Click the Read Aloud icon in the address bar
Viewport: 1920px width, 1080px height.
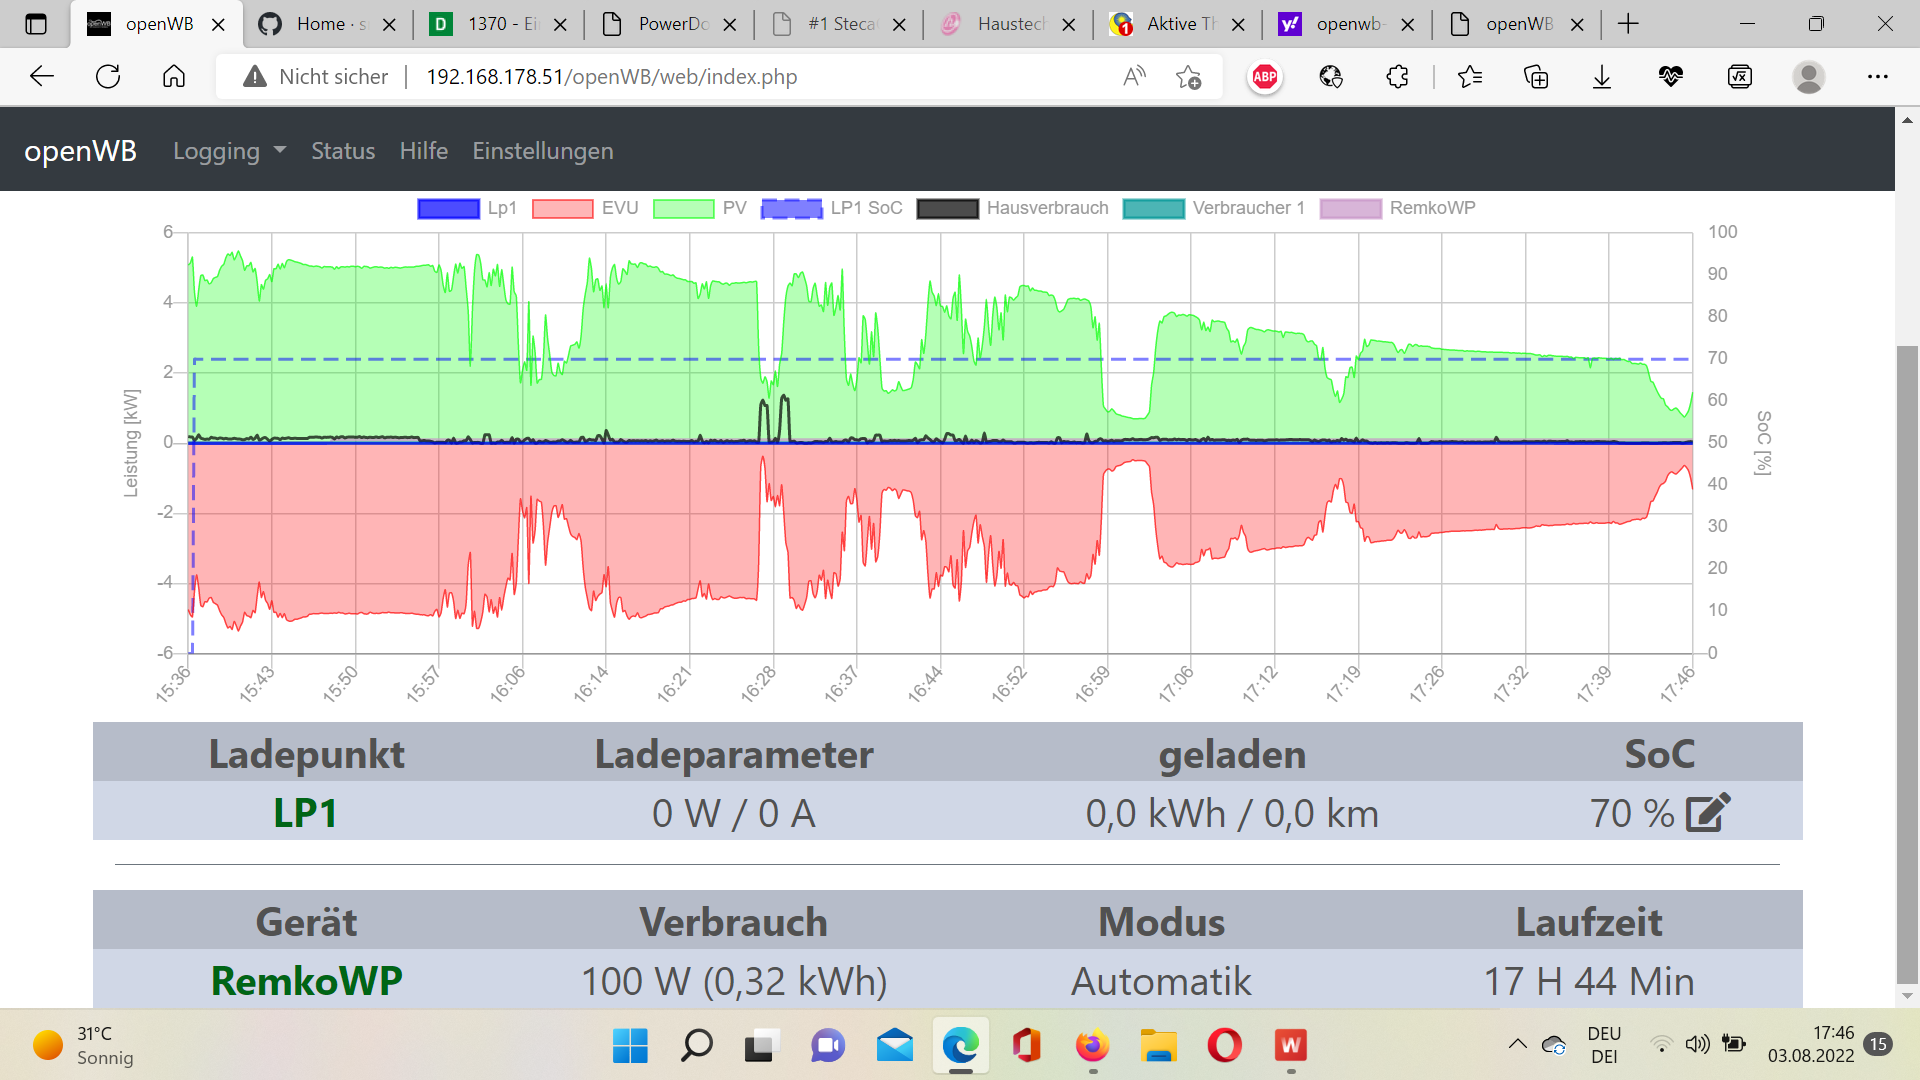pos(1134,77)
